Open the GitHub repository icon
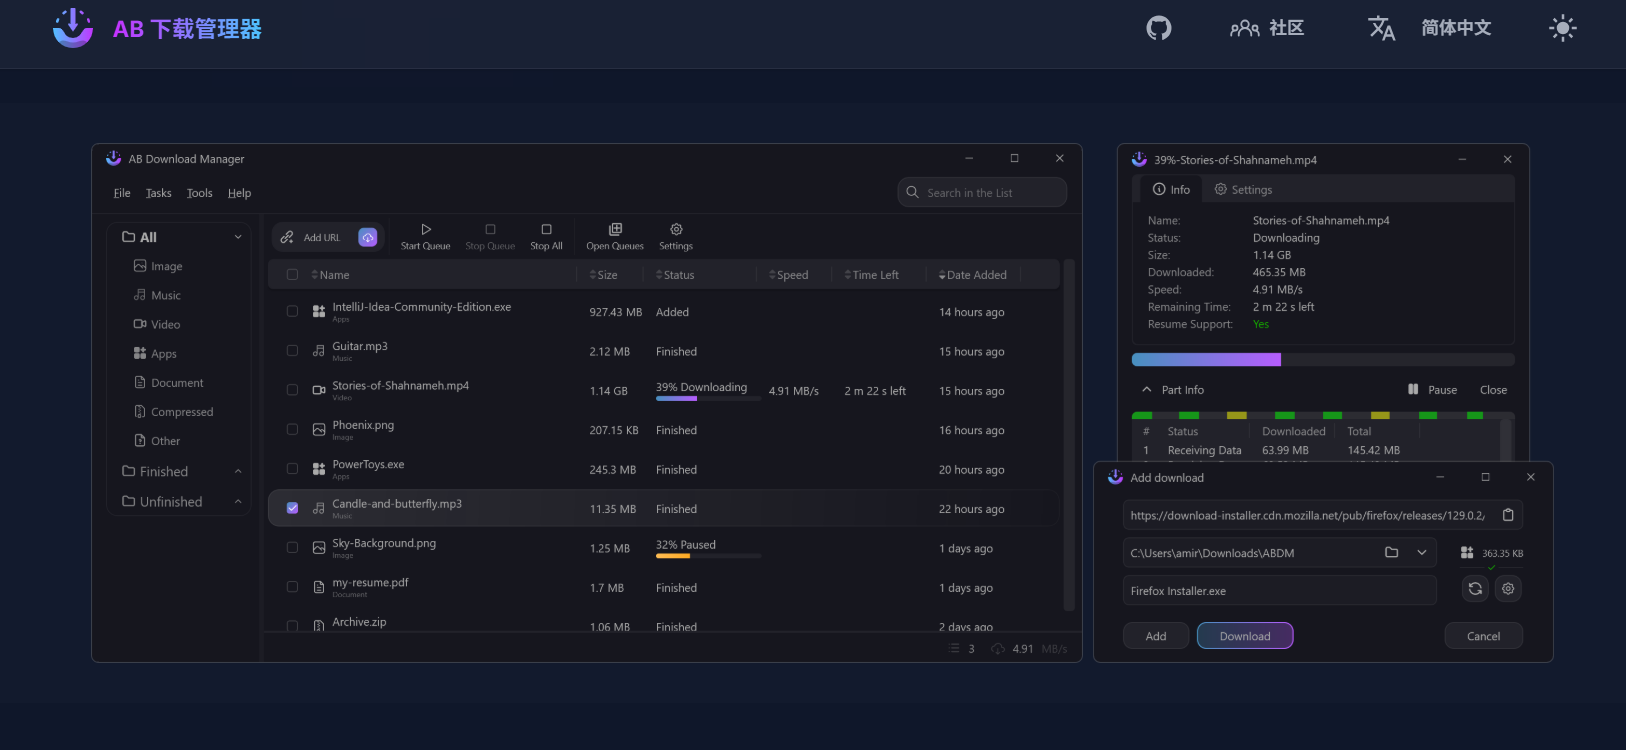The height and width of the screenshot is (750, 1626). pos(1158,28)
